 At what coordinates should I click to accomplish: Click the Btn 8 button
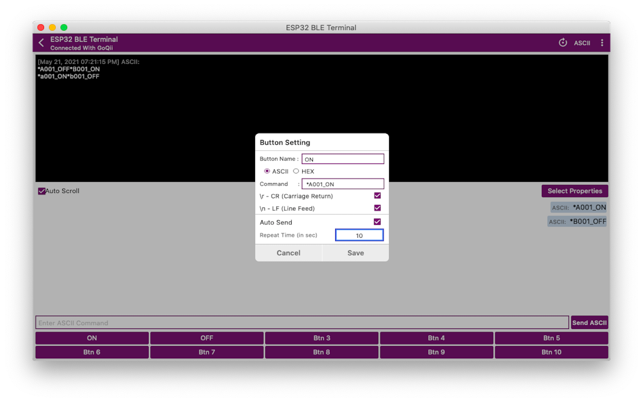pyautogui.click(x=322, y=352)
